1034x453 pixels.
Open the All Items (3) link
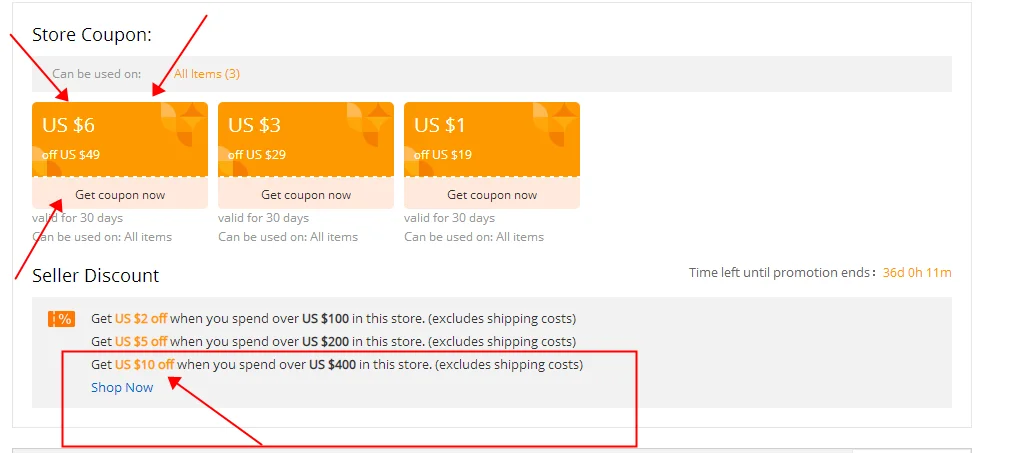206,74
